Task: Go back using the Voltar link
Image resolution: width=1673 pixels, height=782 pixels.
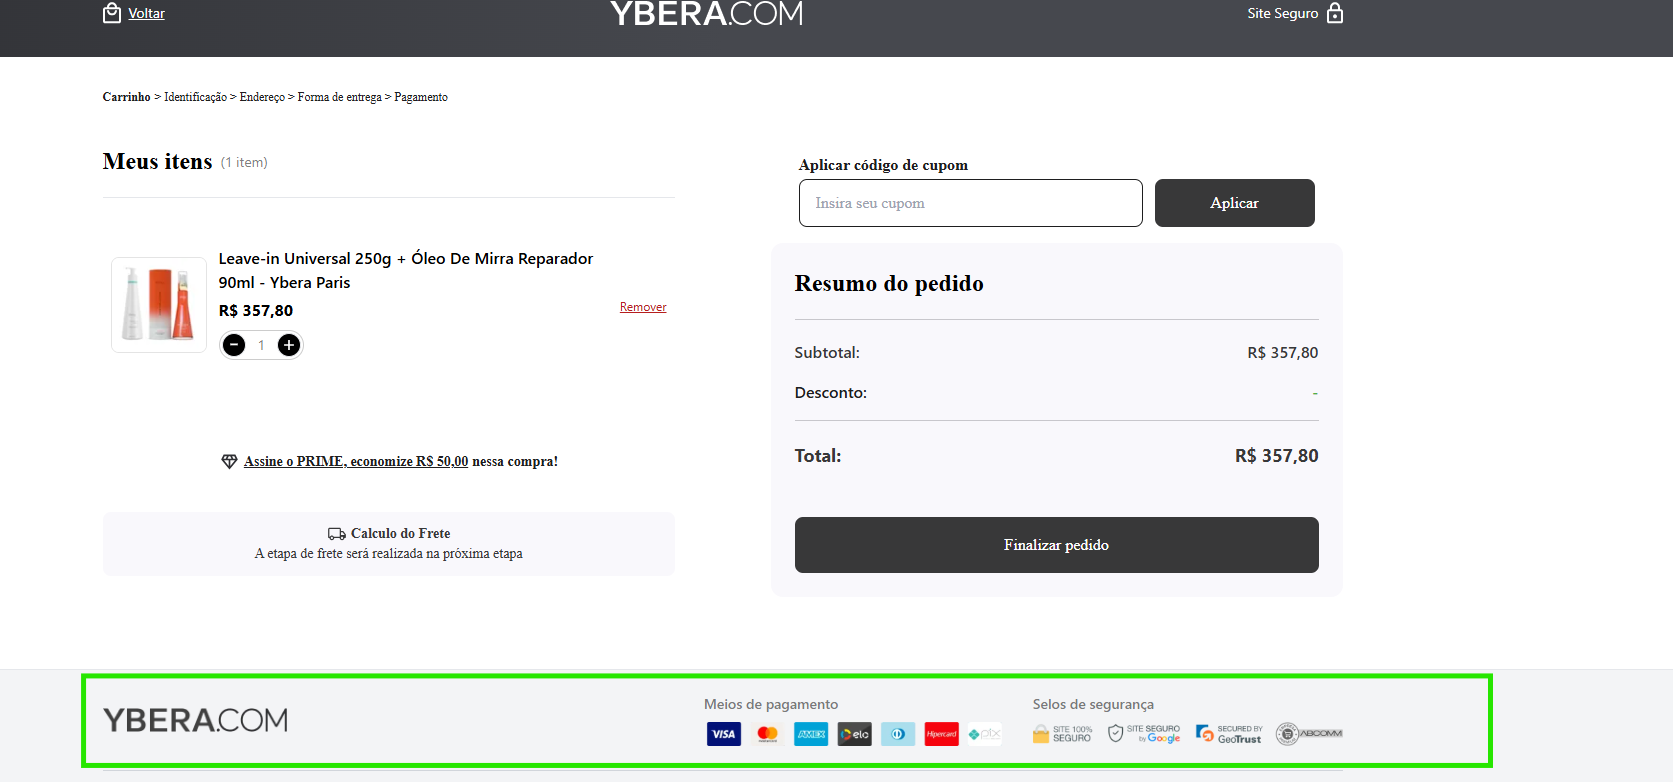Action: click(146, 13)
